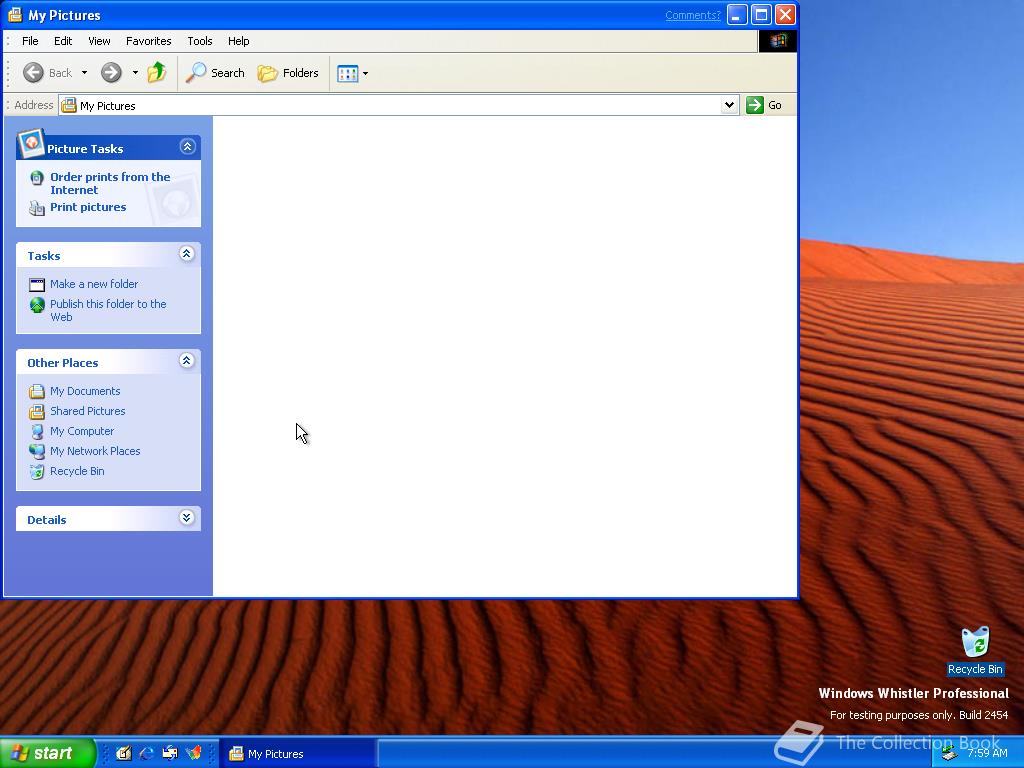Click the third Quick Launch icon

170,754
